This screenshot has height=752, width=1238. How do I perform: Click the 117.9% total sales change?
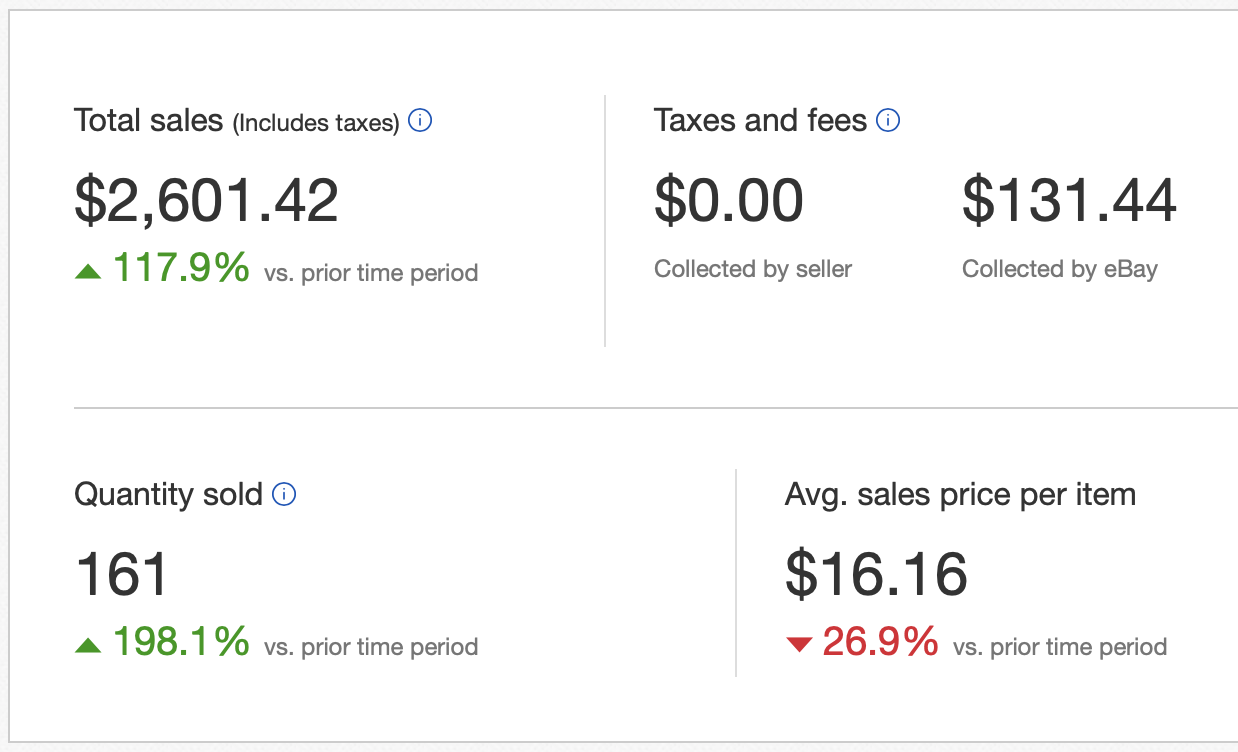pos(181,268)
